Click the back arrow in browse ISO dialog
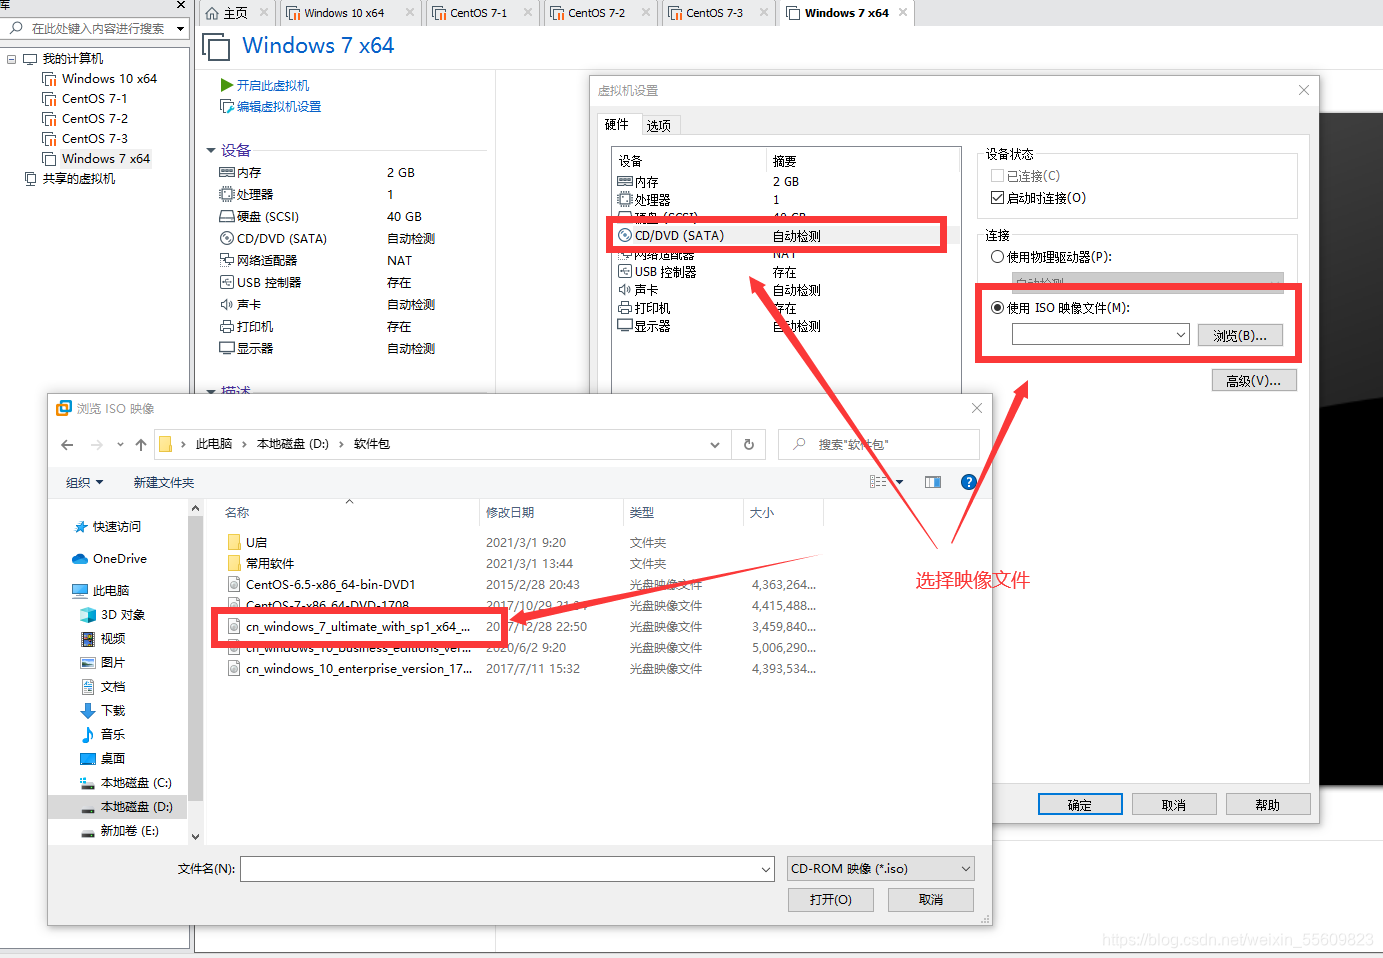 pos(67,445)
